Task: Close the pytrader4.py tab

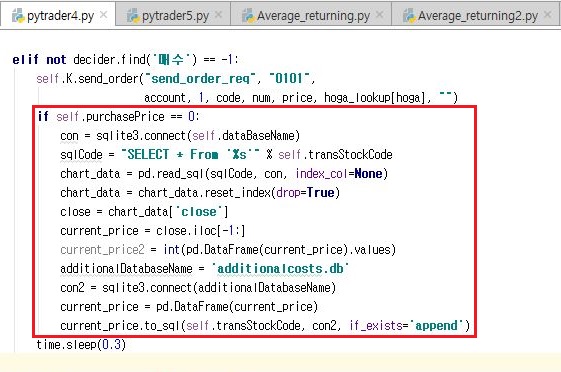Action: 103,15
